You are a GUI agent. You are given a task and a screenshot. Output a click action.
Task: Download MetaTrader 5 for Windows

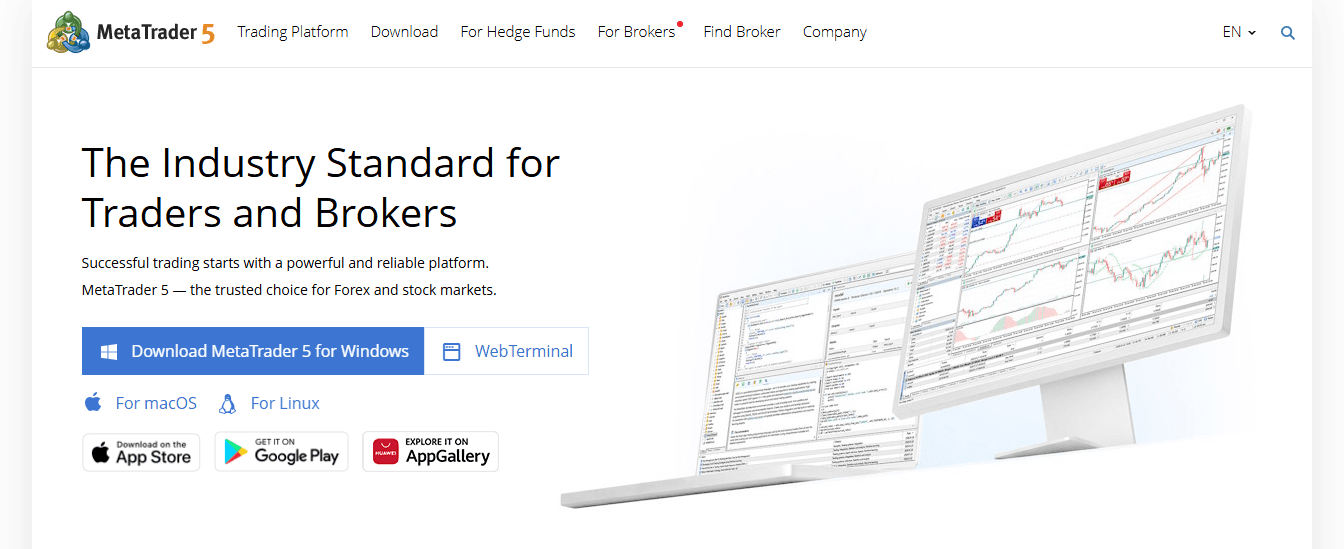[253, 351]
